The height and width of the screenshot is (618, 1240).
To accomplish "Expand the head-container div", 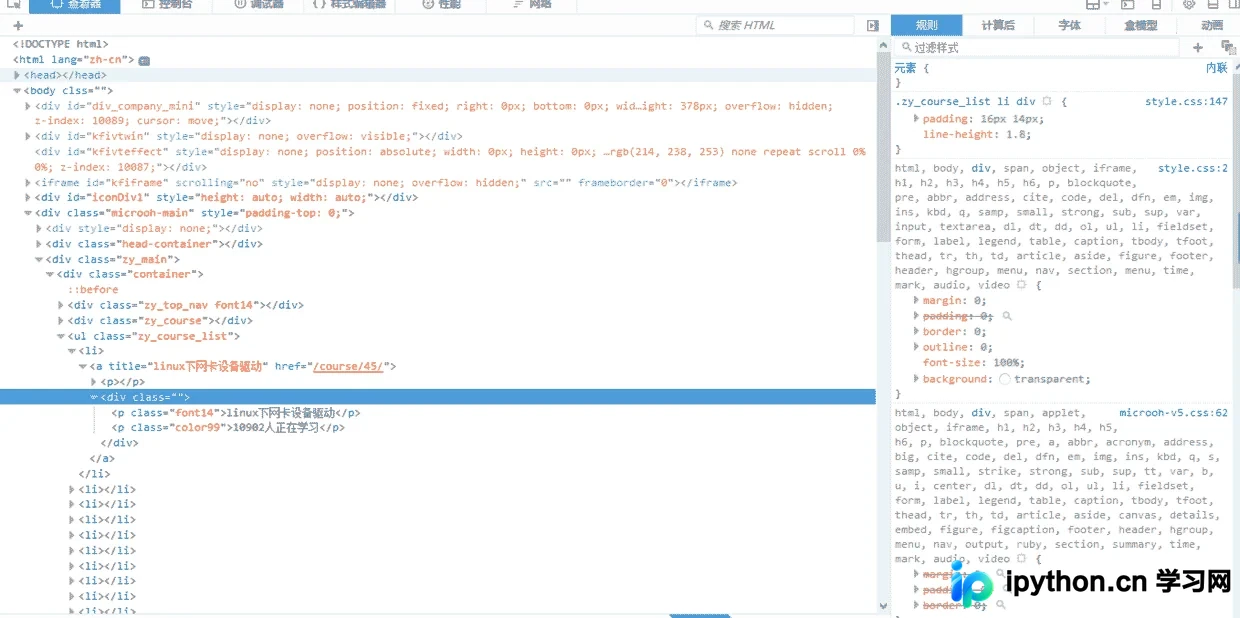I will [x=40, y=244].
